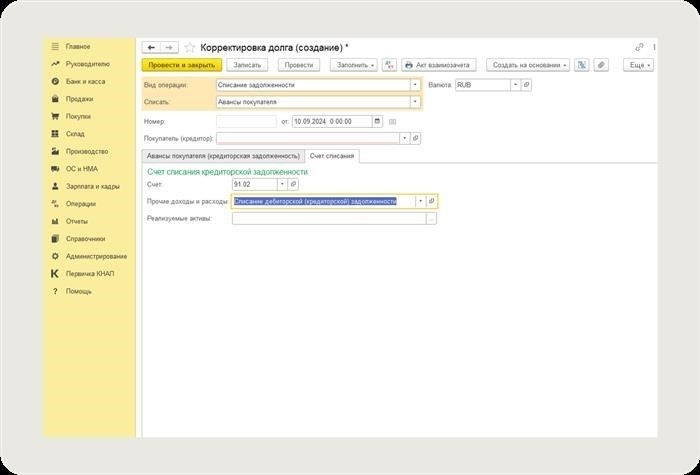Open the Склад section
The height and width of the screenshot is (475, 700).
pos(75,134)
